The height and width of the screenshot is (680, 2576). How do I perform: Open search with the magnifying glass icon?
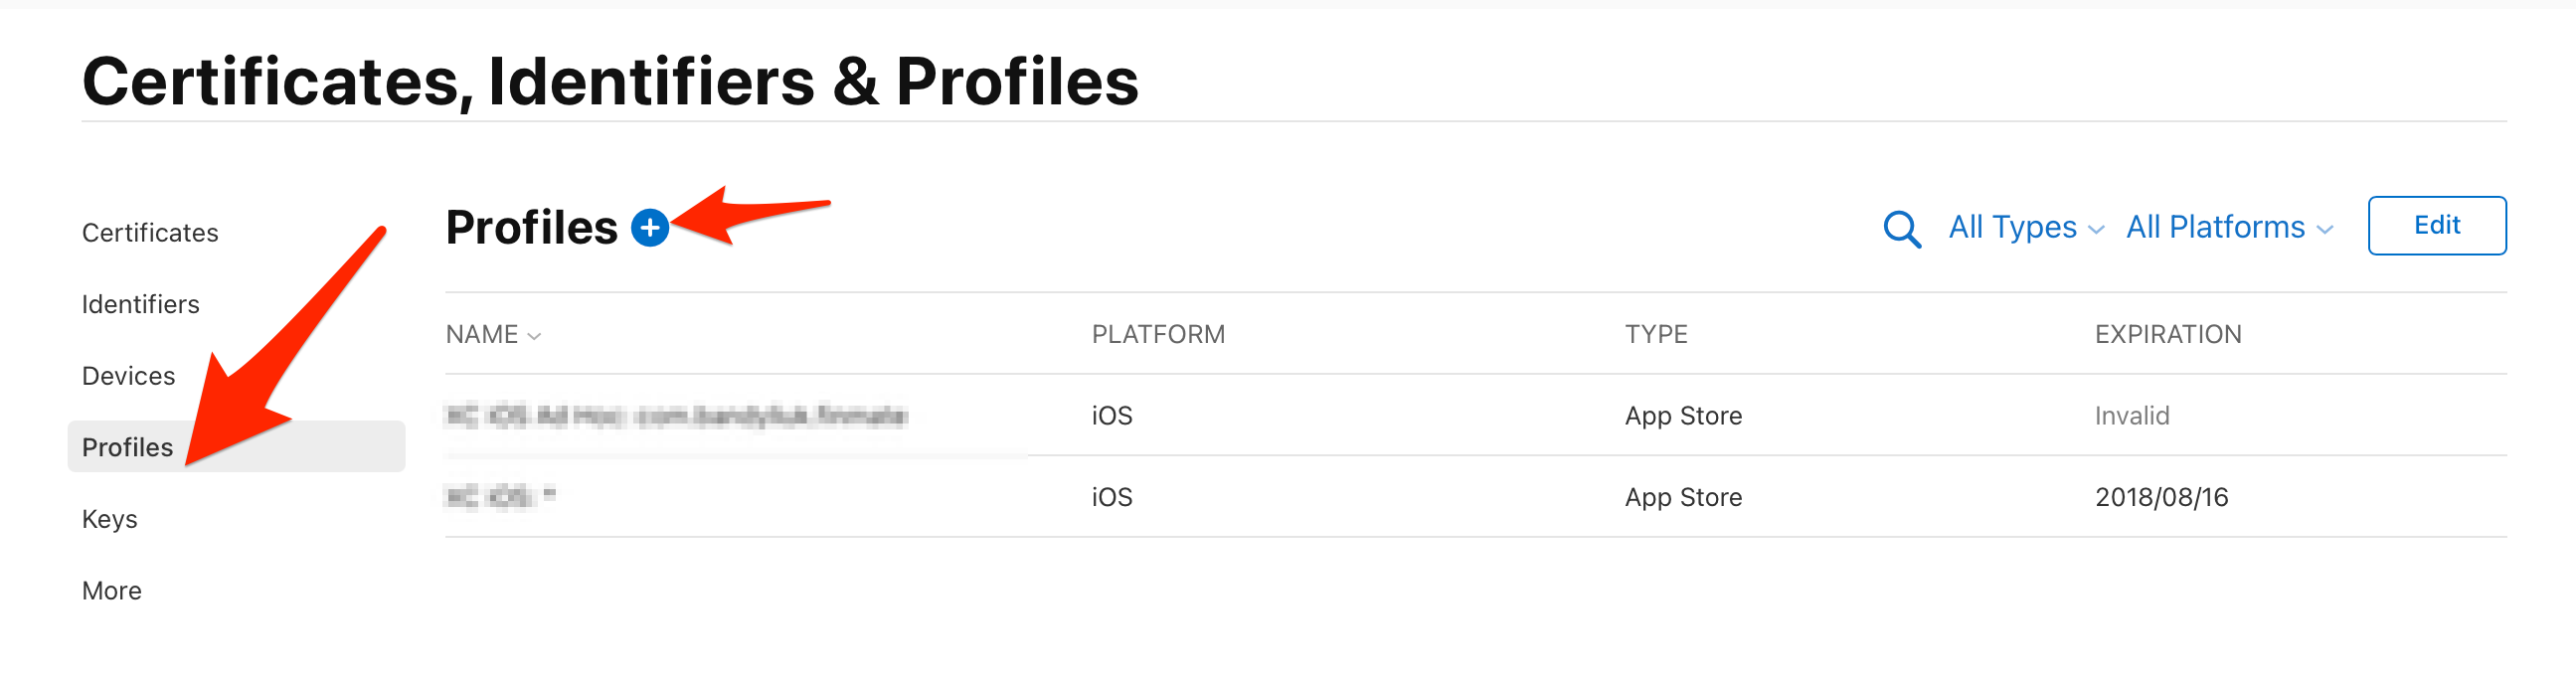coord(1901,229)
